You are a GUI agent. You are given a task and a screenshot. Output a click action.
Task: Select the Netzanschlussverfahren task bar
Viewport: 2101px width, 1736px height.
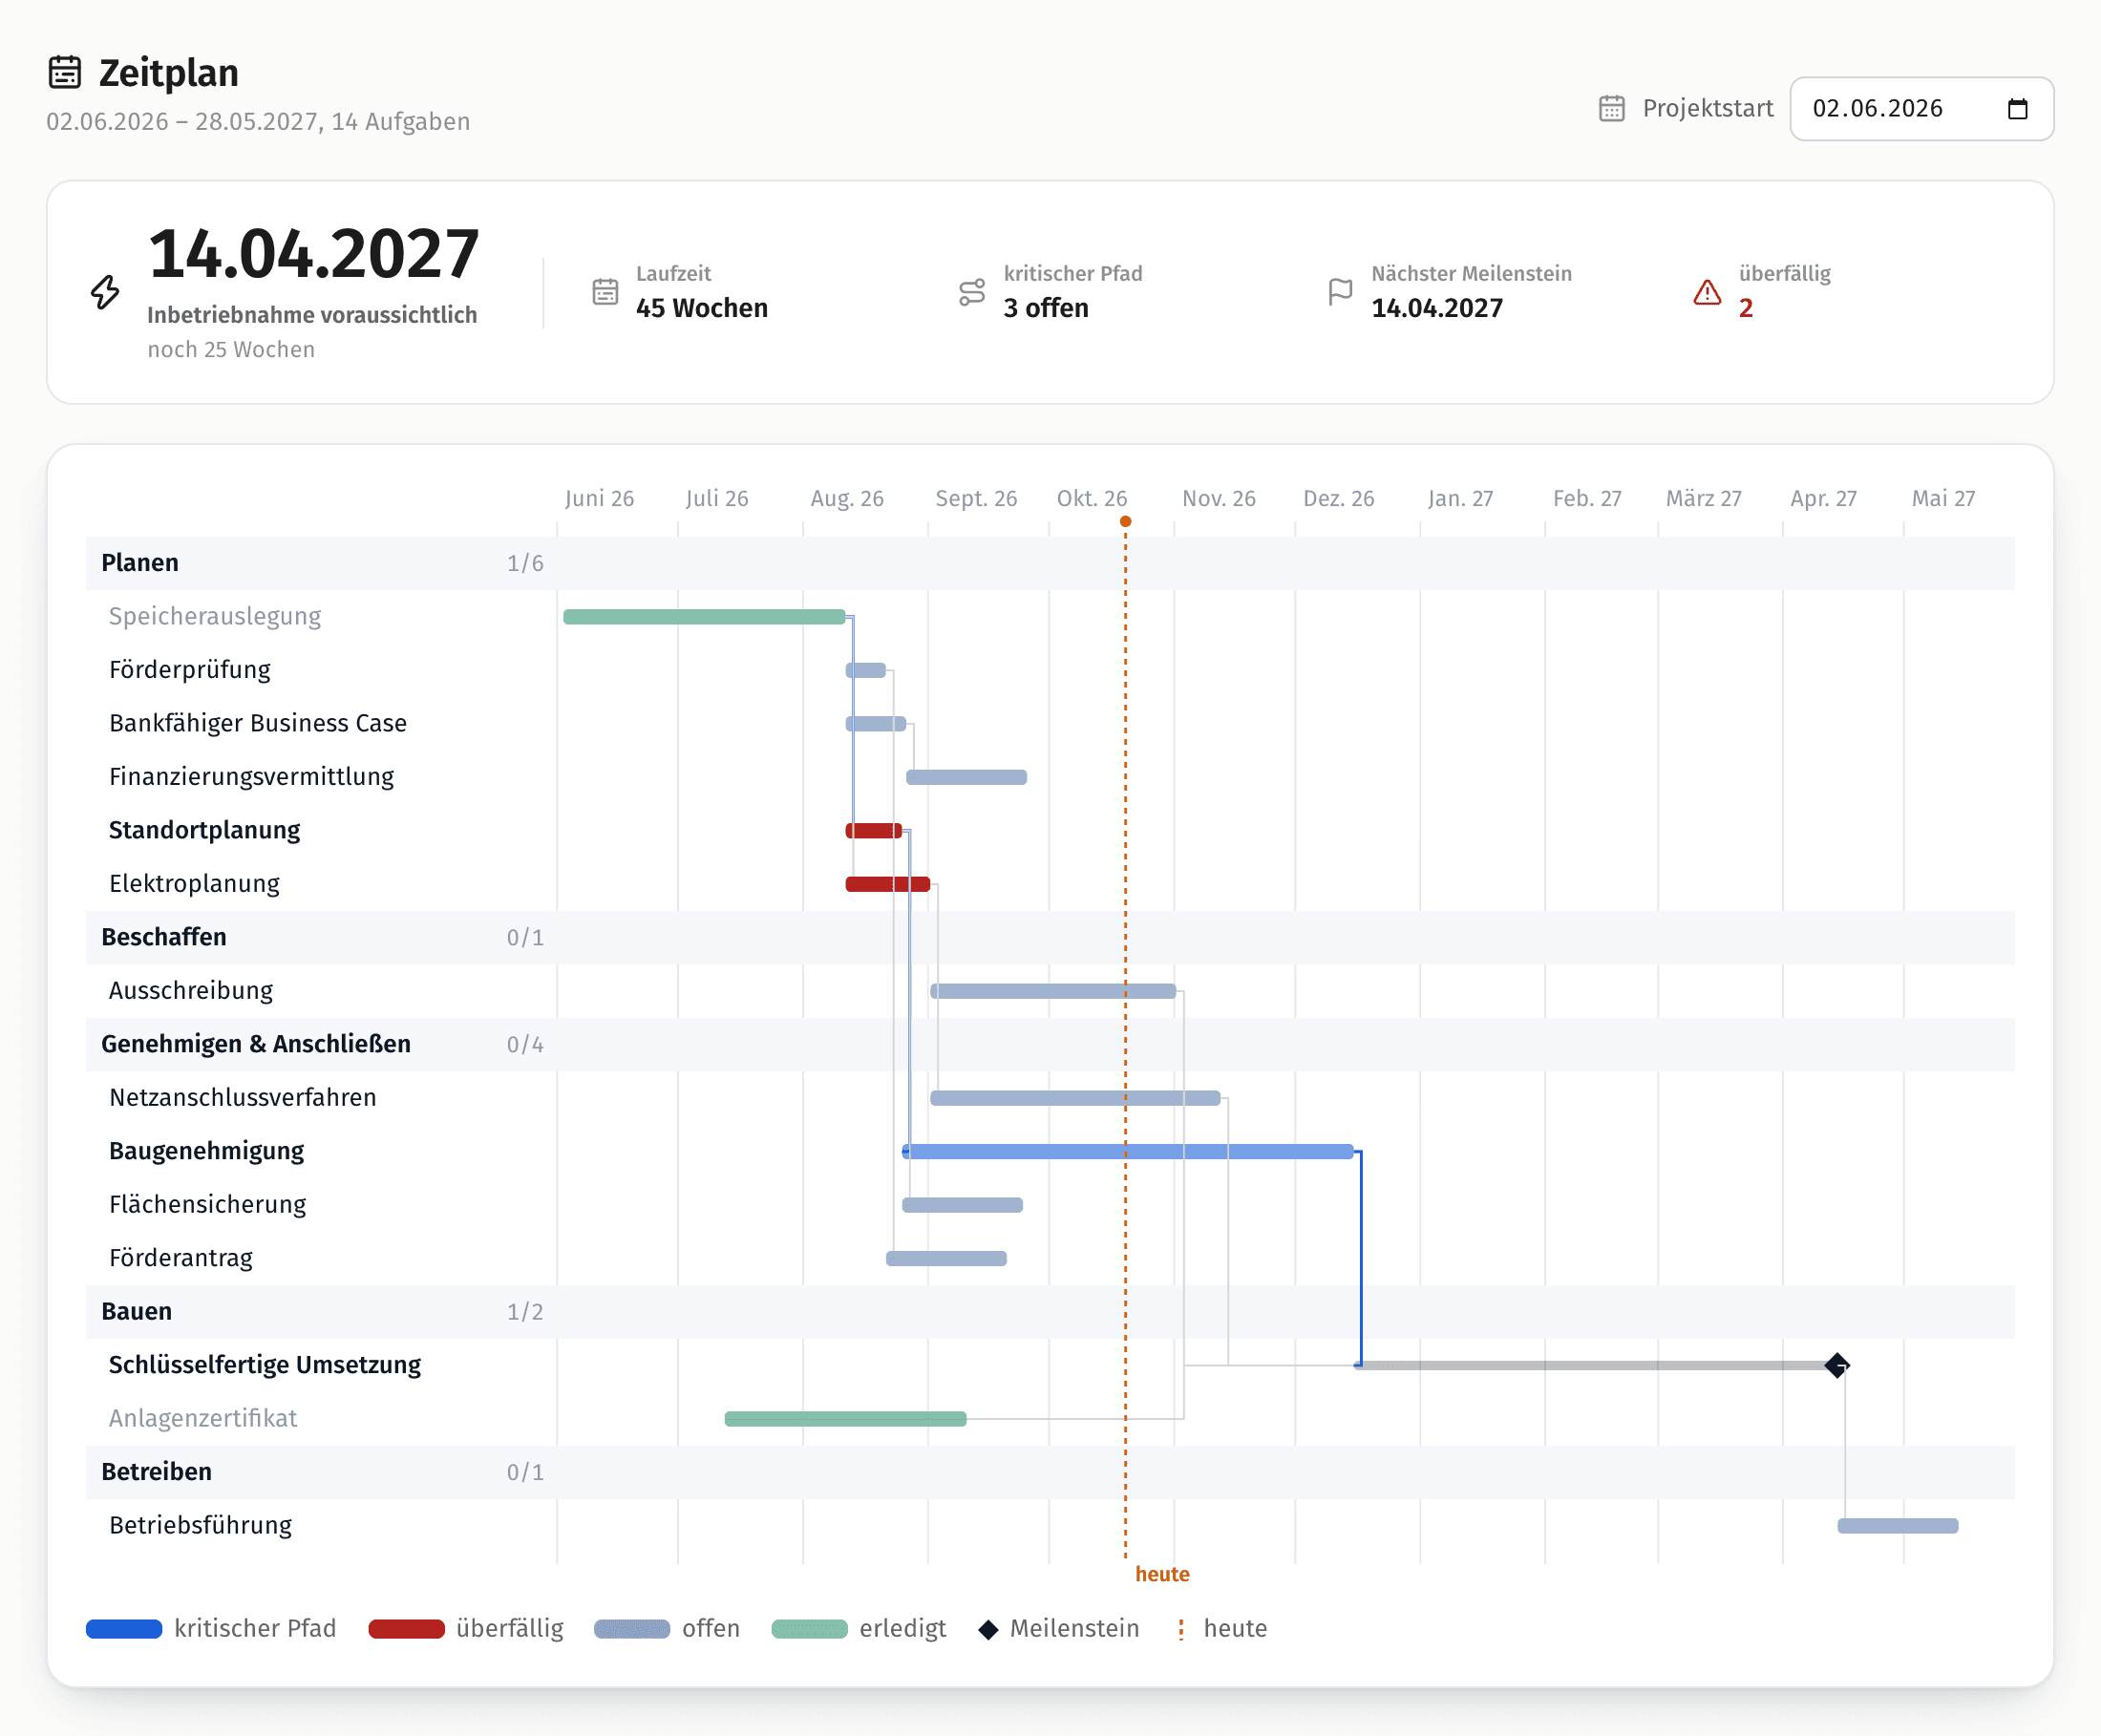tap(1075, 1098)
